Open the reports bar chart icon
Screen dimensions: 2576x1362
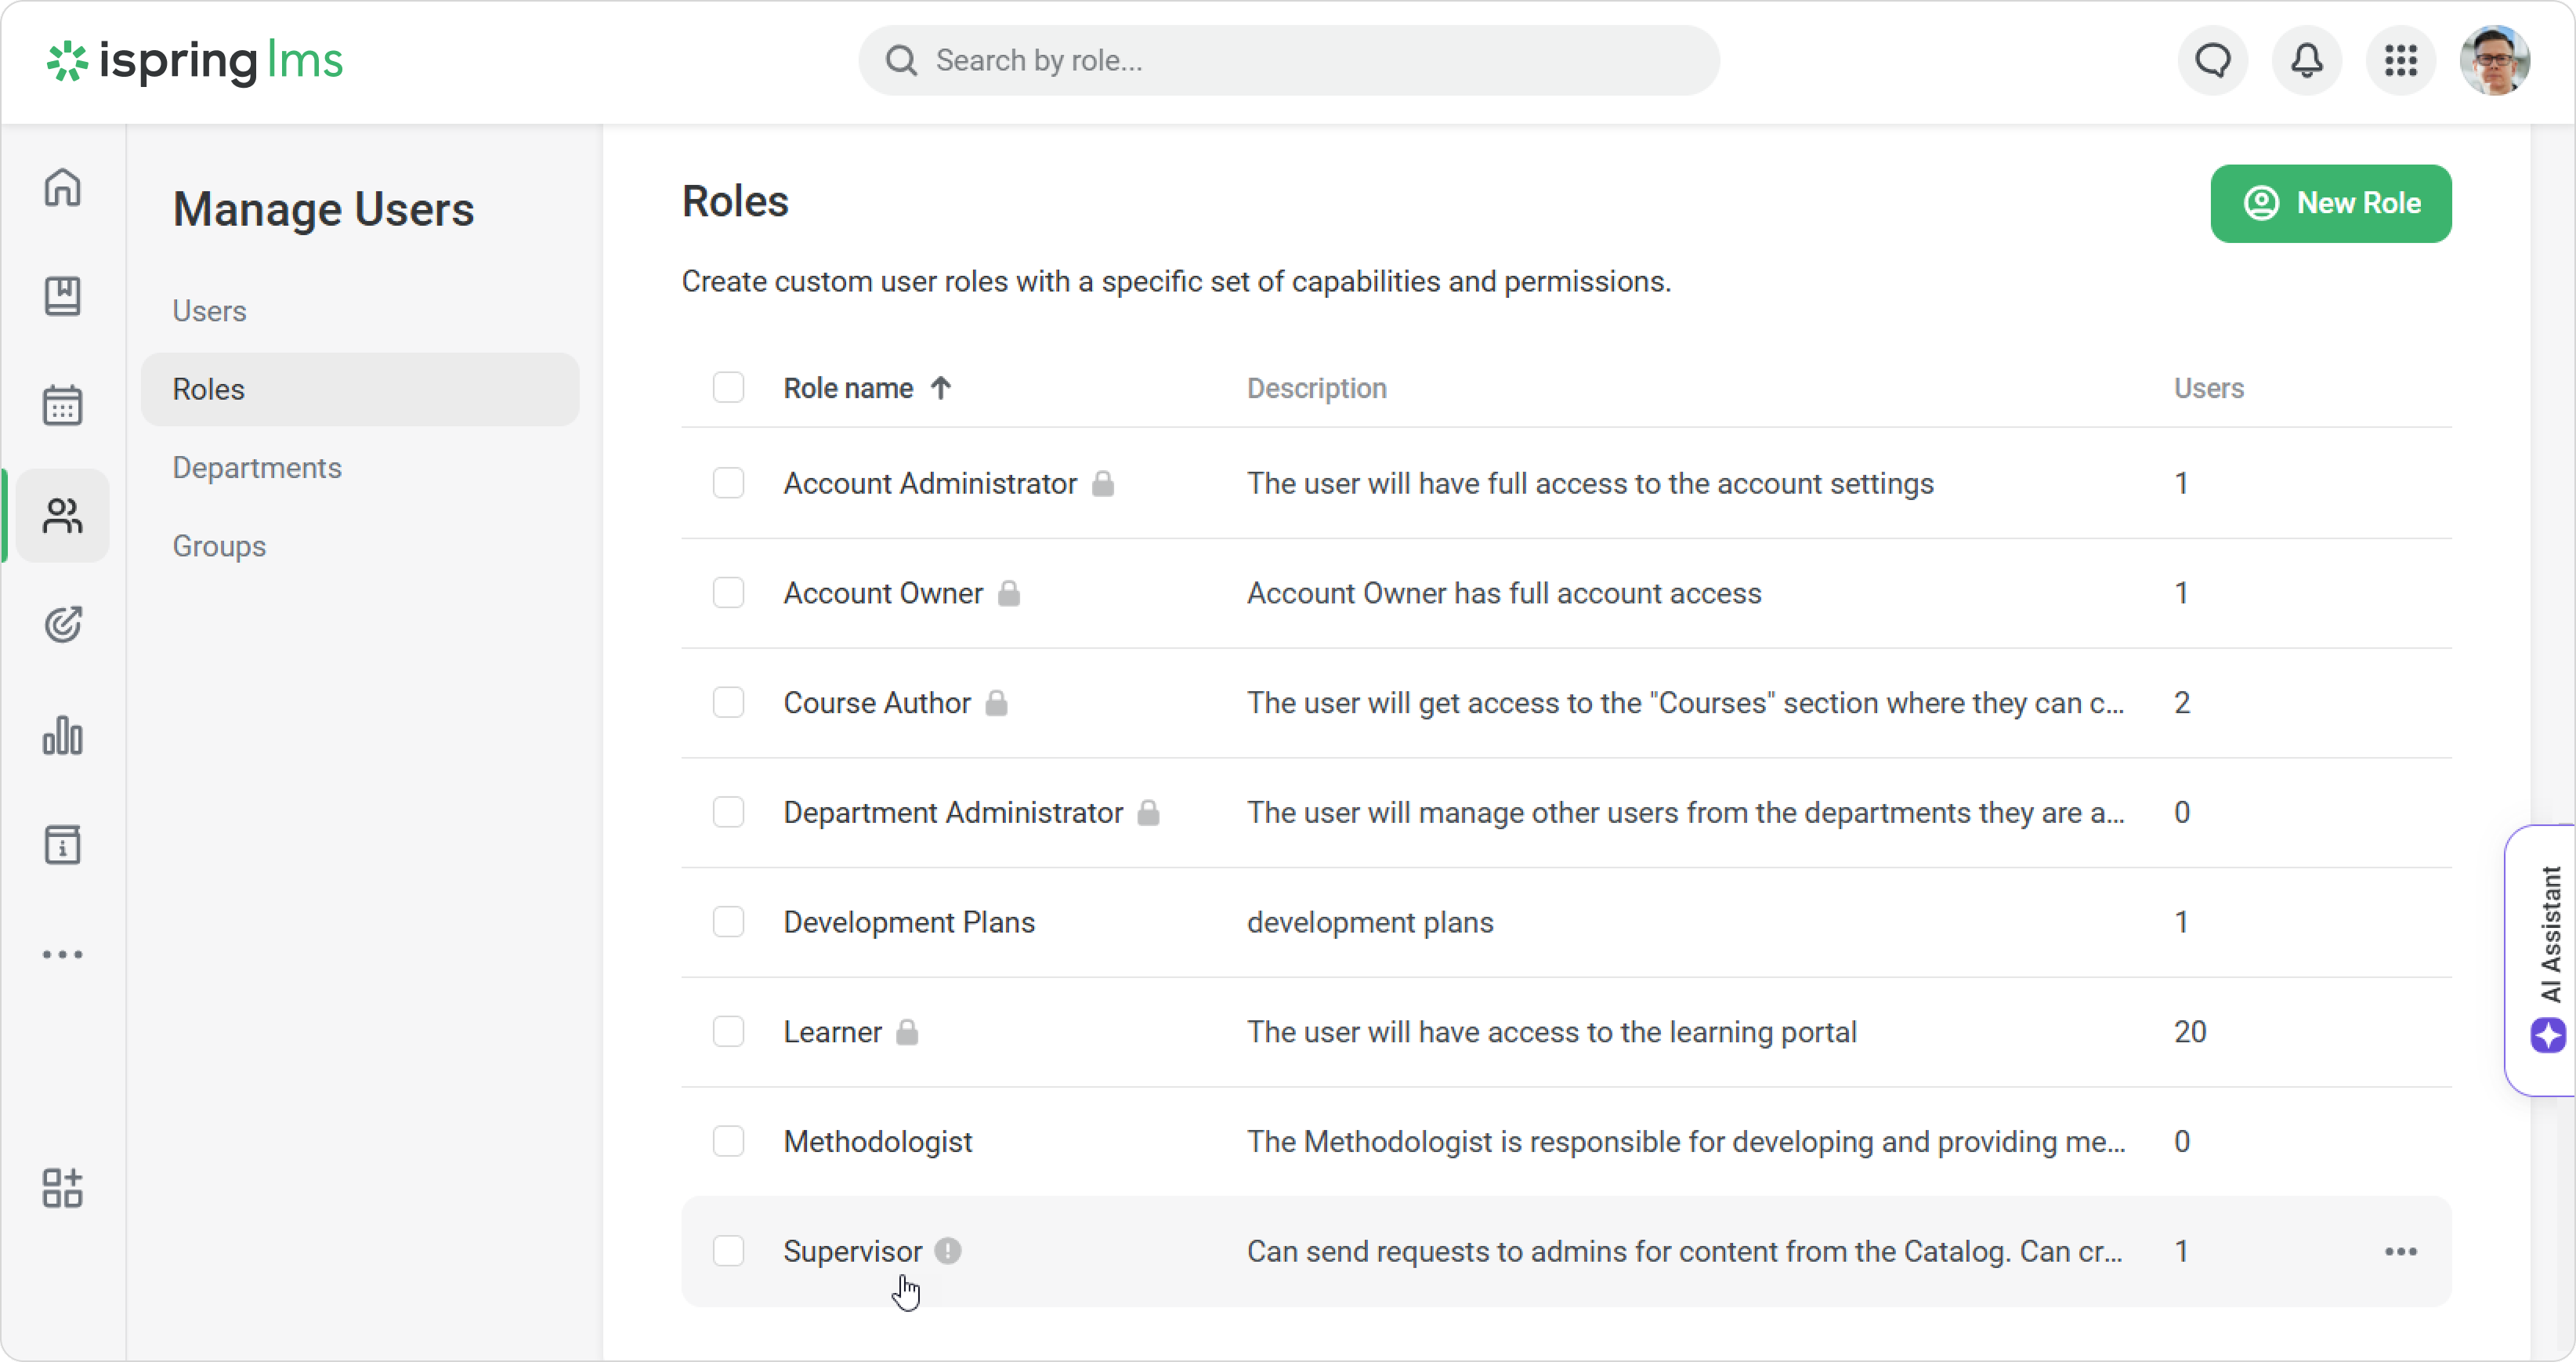coord(62,735)
